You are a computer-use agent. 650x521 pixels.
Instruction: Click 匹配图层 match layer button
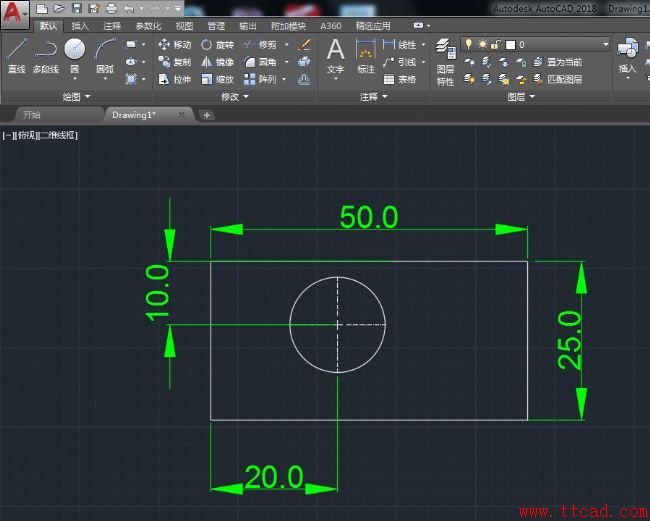[559, 79]
